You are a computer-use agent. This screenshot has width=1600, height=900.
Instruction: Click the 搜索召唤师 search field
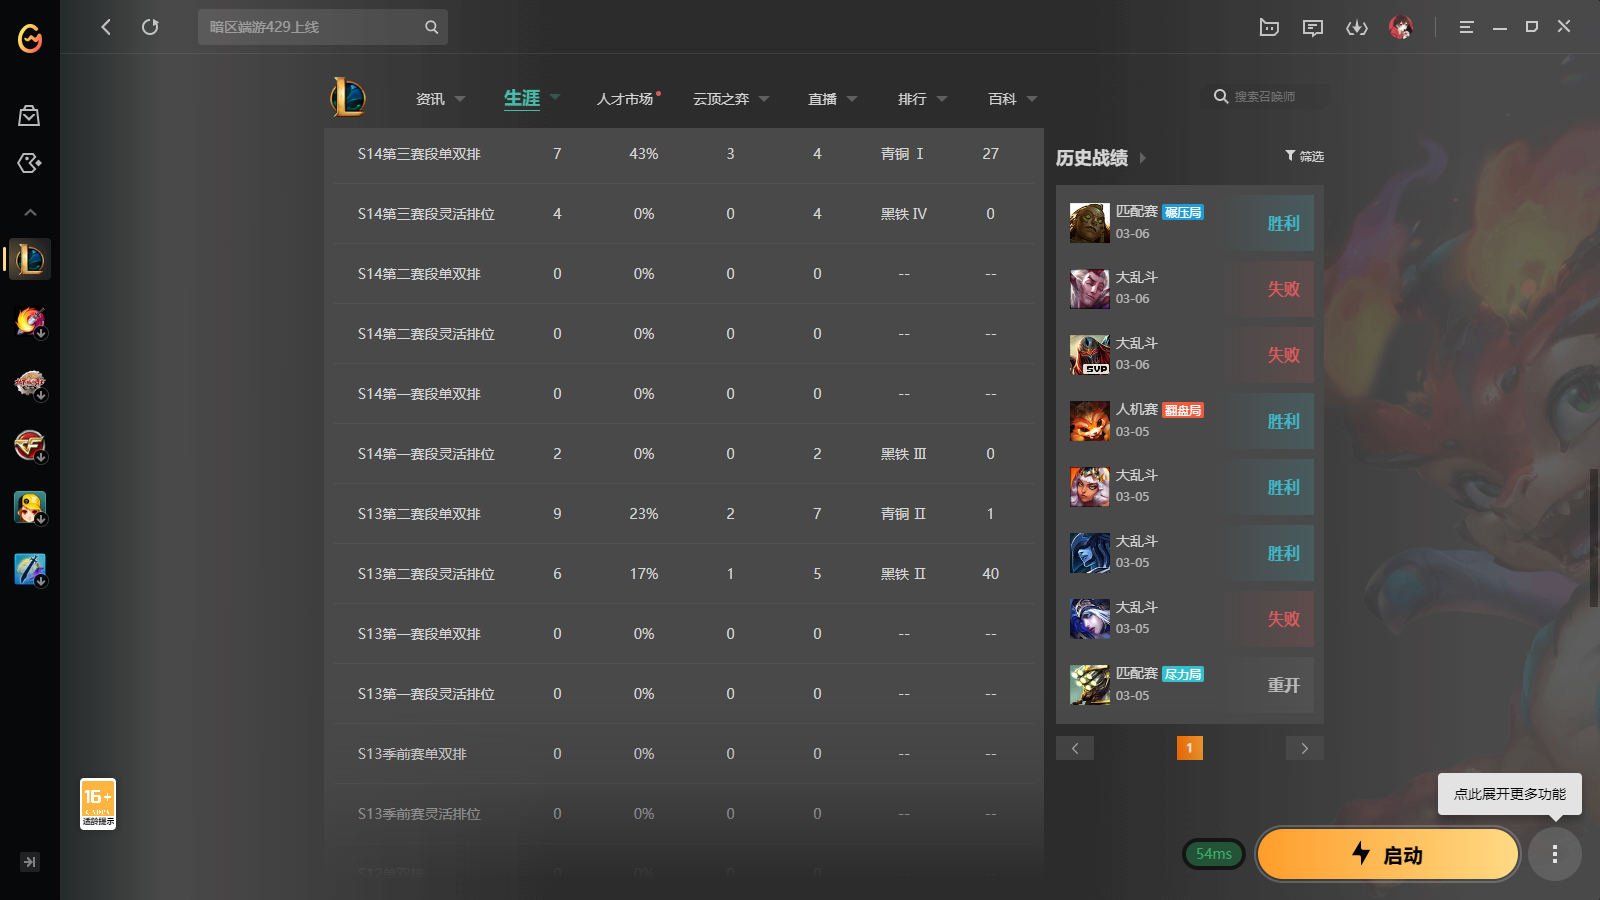coord(1265,97)
